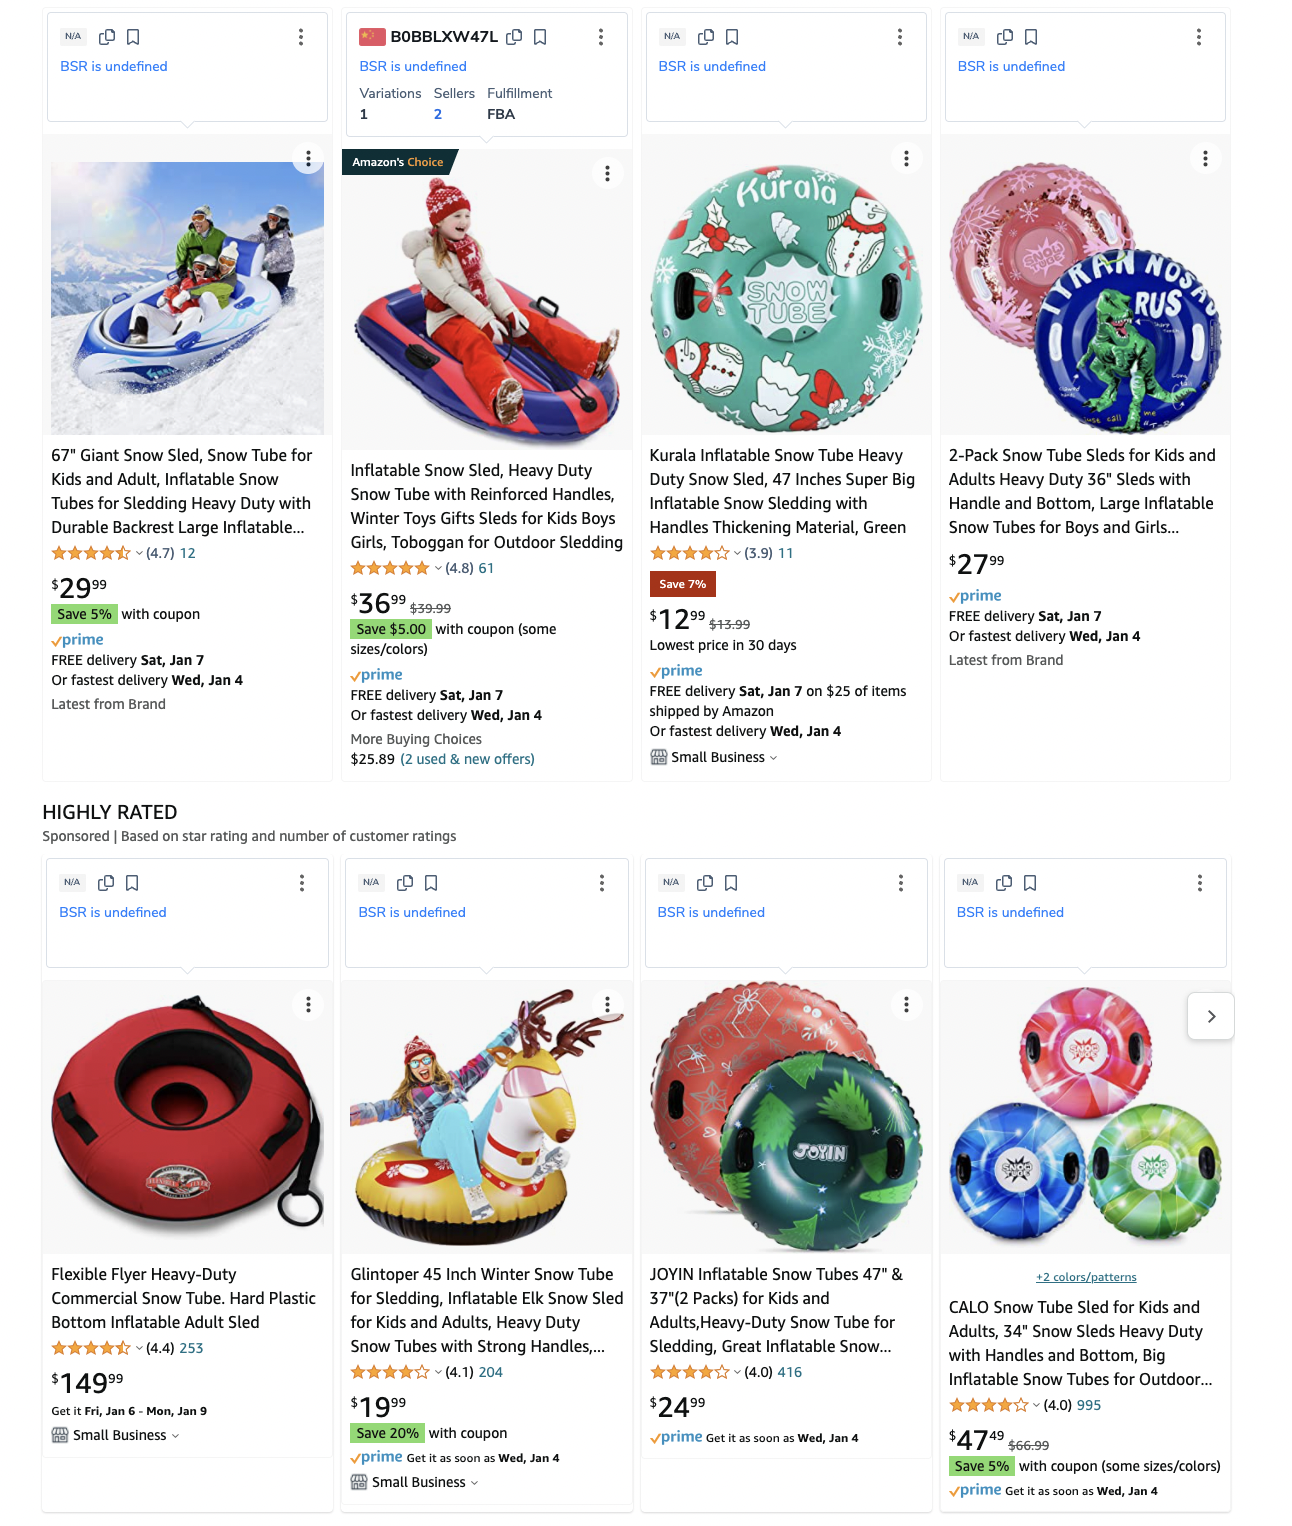
Task: Click the +2 colors/patterns link
Action: pyautogui.click(x=1086, y=1277)
